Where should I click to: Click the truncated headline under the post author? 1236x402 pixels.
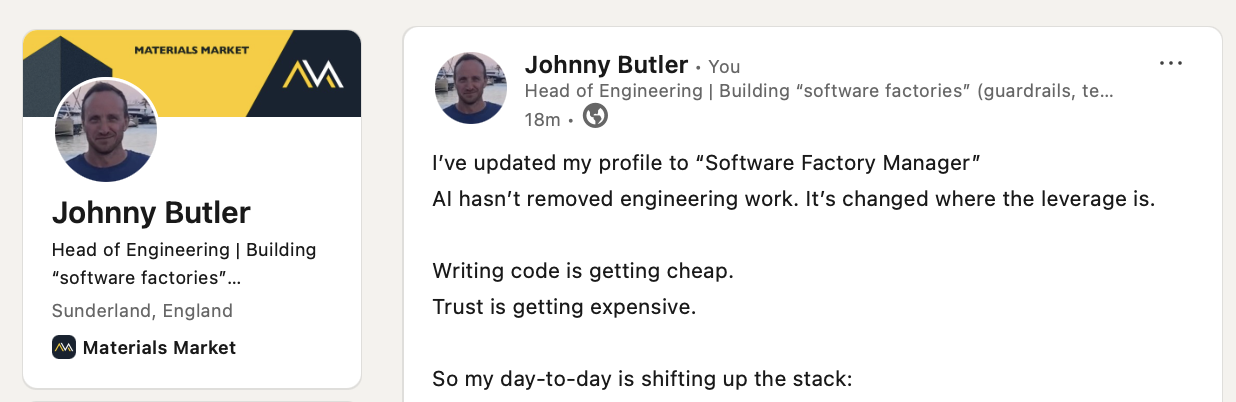818,91
